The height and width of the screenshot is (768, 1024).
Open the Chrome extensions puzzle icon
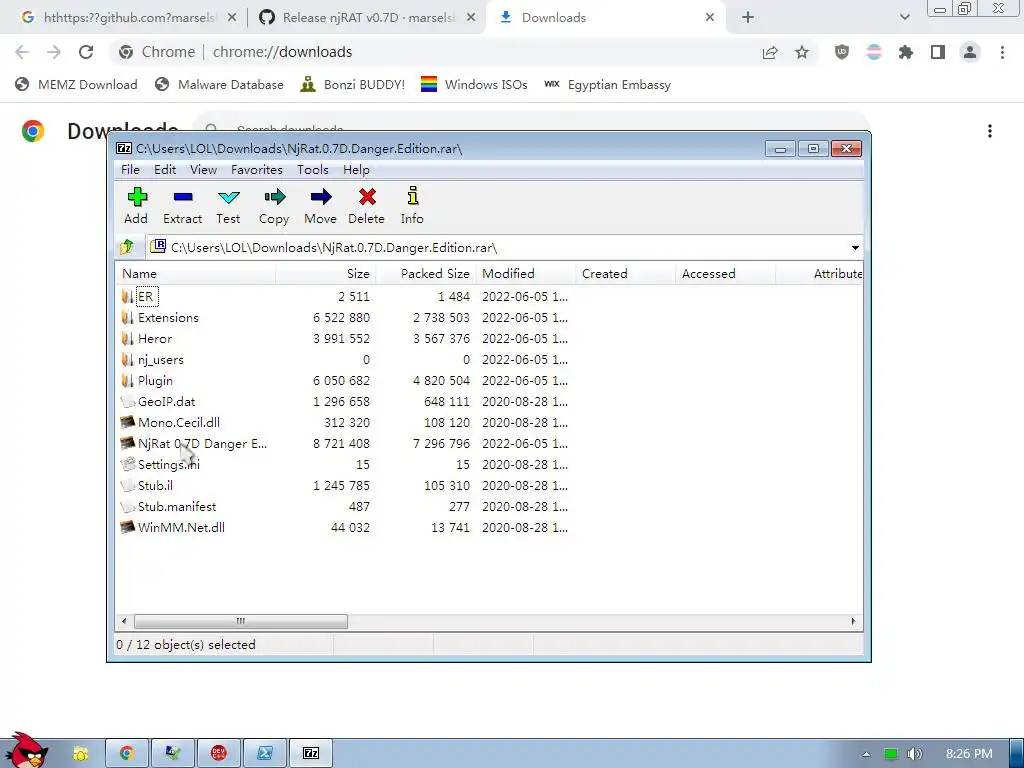point(906,52)
